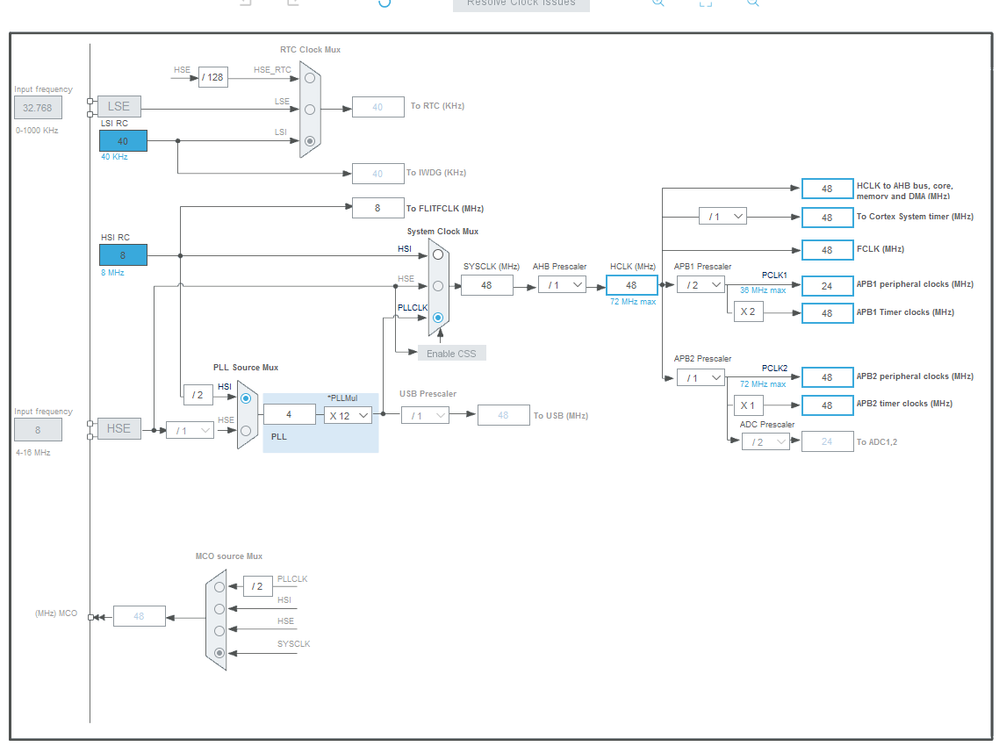Click the circular refresh icon in toolbar
The height and width of the screenshot is (745, 999).
click(384, 3)
